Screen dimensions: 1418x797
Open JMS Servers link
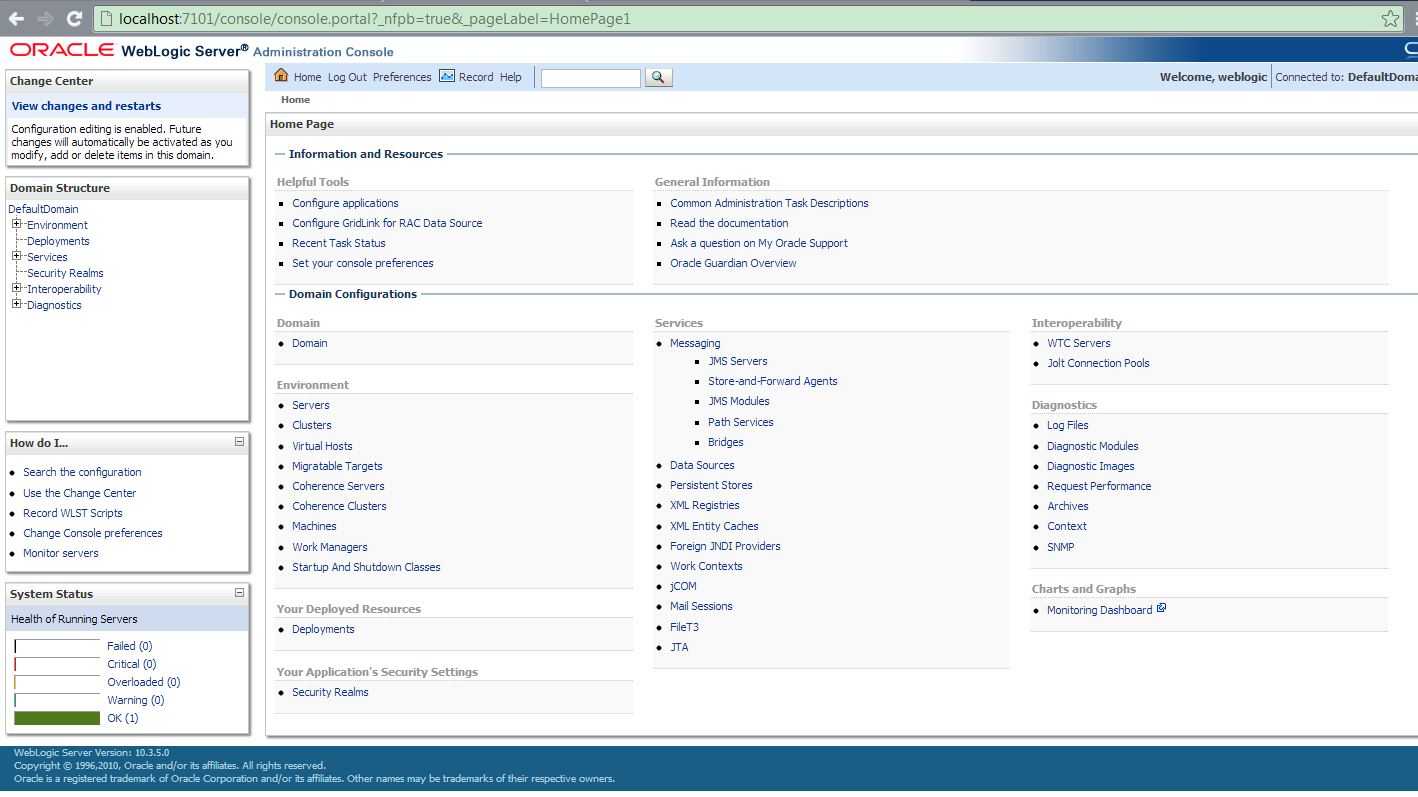click(x=738, y=361)
